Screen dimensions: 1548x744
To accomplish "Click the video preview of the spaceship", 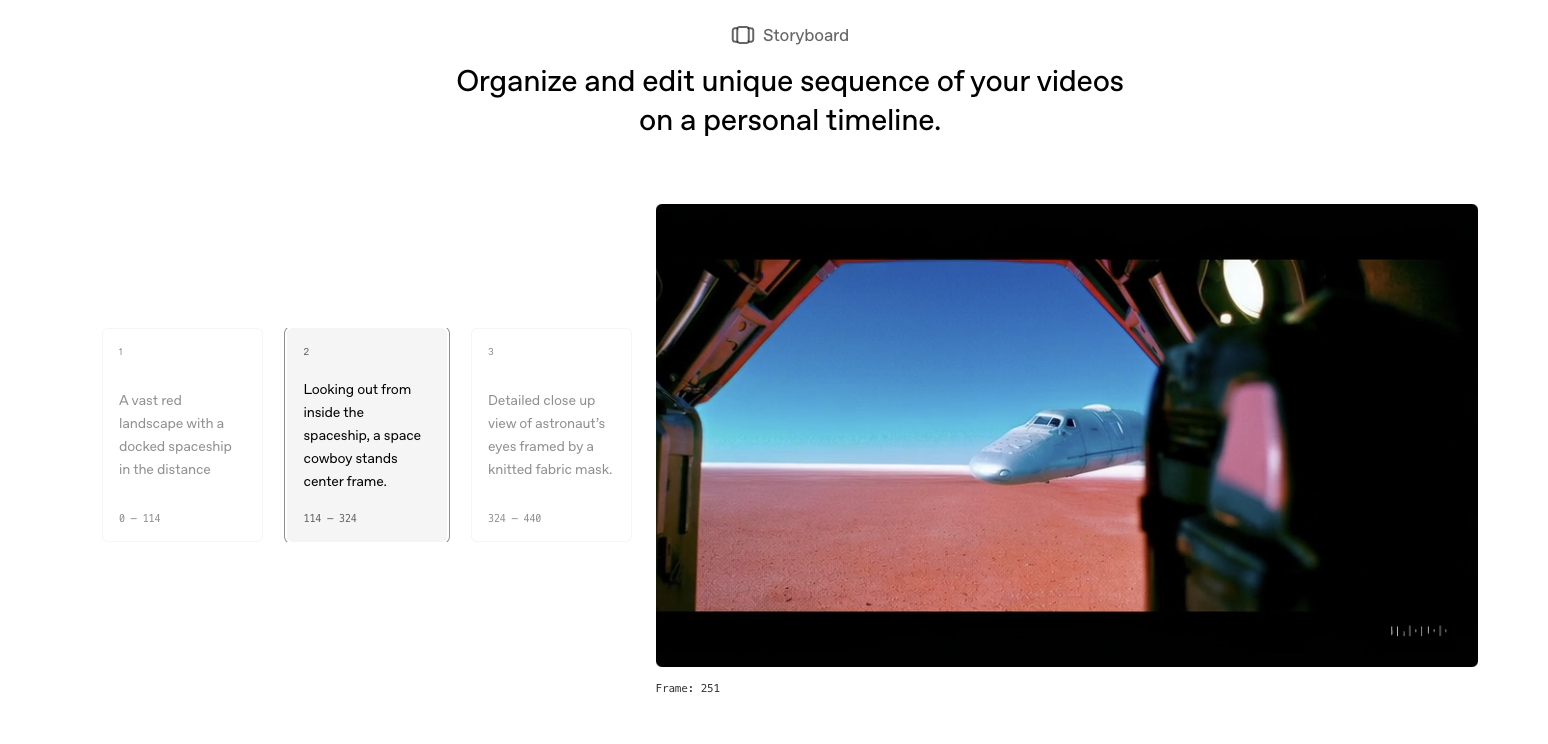I will [x=1066, y=435].
